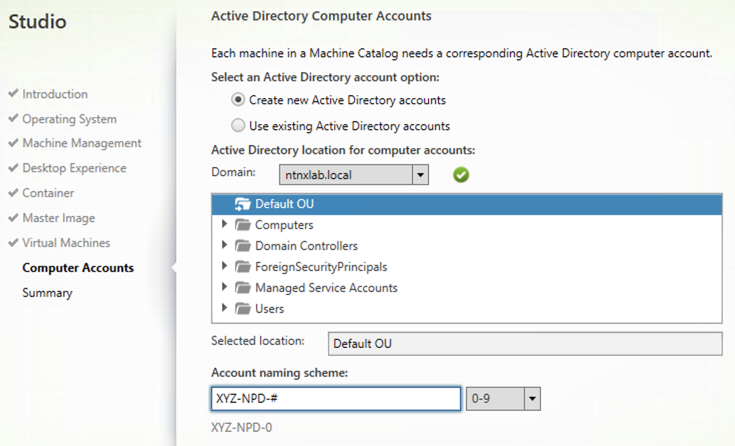Open the Machine Management step

(82, 143)
